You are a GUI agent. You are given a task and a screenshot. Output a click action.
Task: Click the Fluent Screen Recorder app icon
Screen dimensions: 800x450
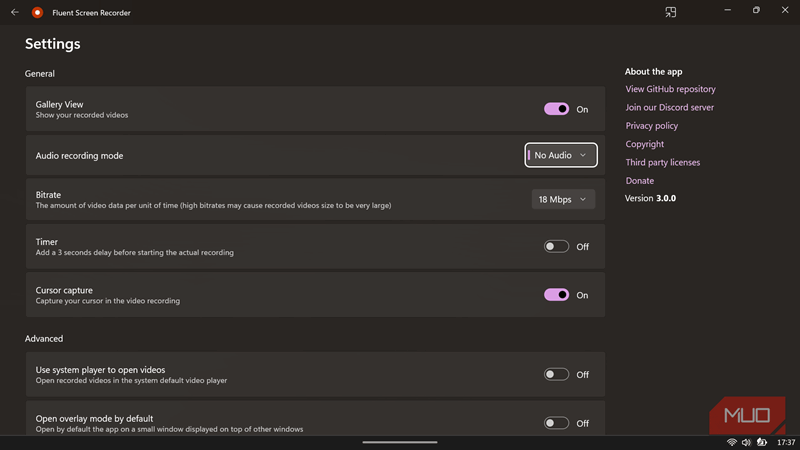click(x=37, y=13)
